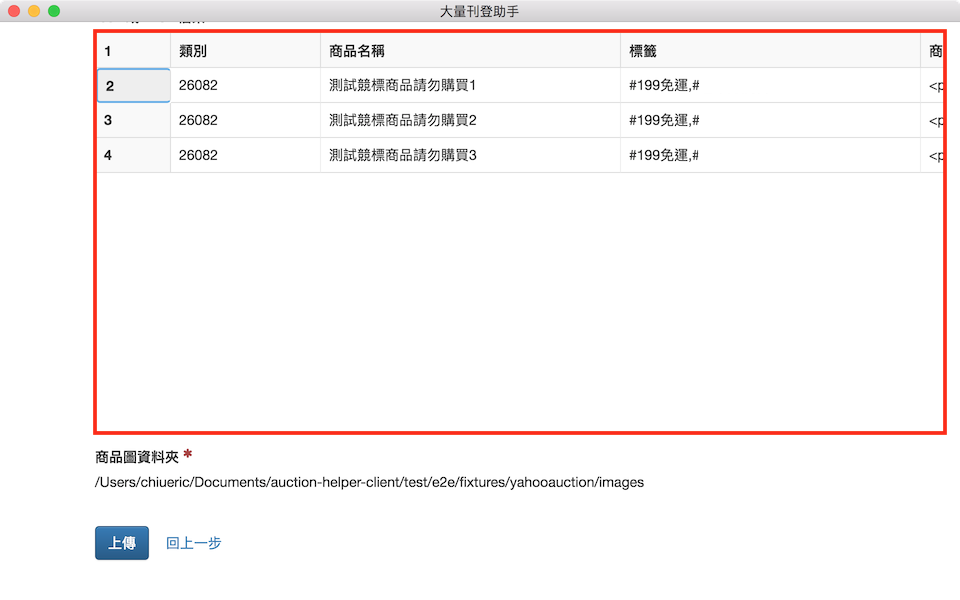Close the 大量刊登助手 window
Image resolution: width=960 pixels, height=600 pixels.
[x=14, y=11]
